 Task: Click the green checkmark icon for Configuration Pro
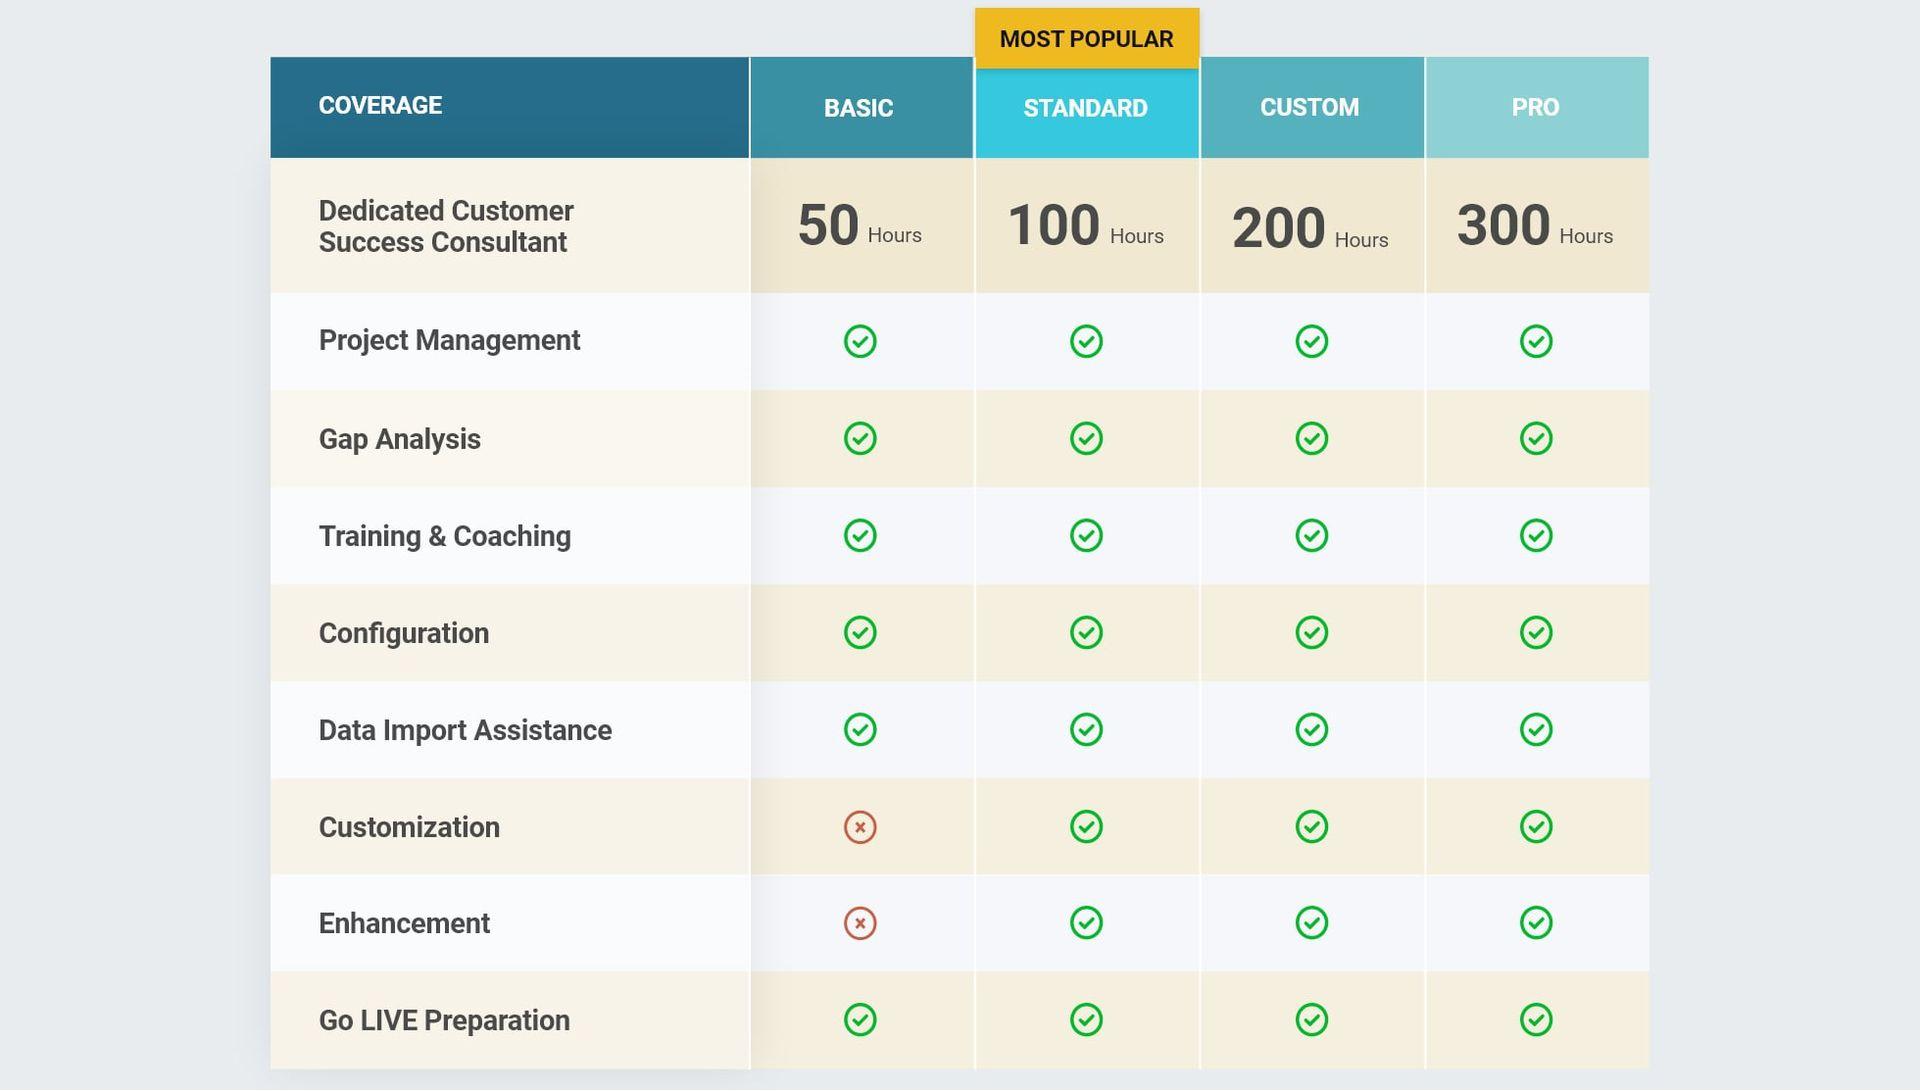click(x=1534, y=632)
